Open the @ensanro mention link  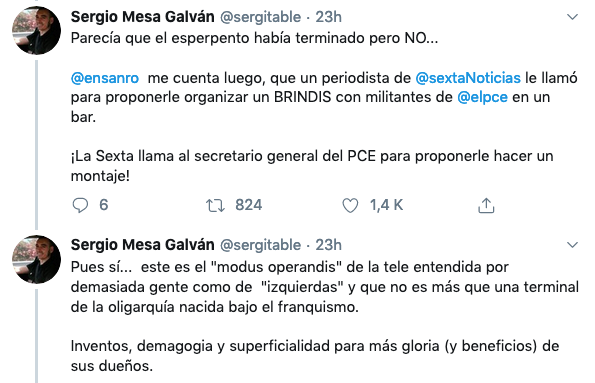pos(105,78)
